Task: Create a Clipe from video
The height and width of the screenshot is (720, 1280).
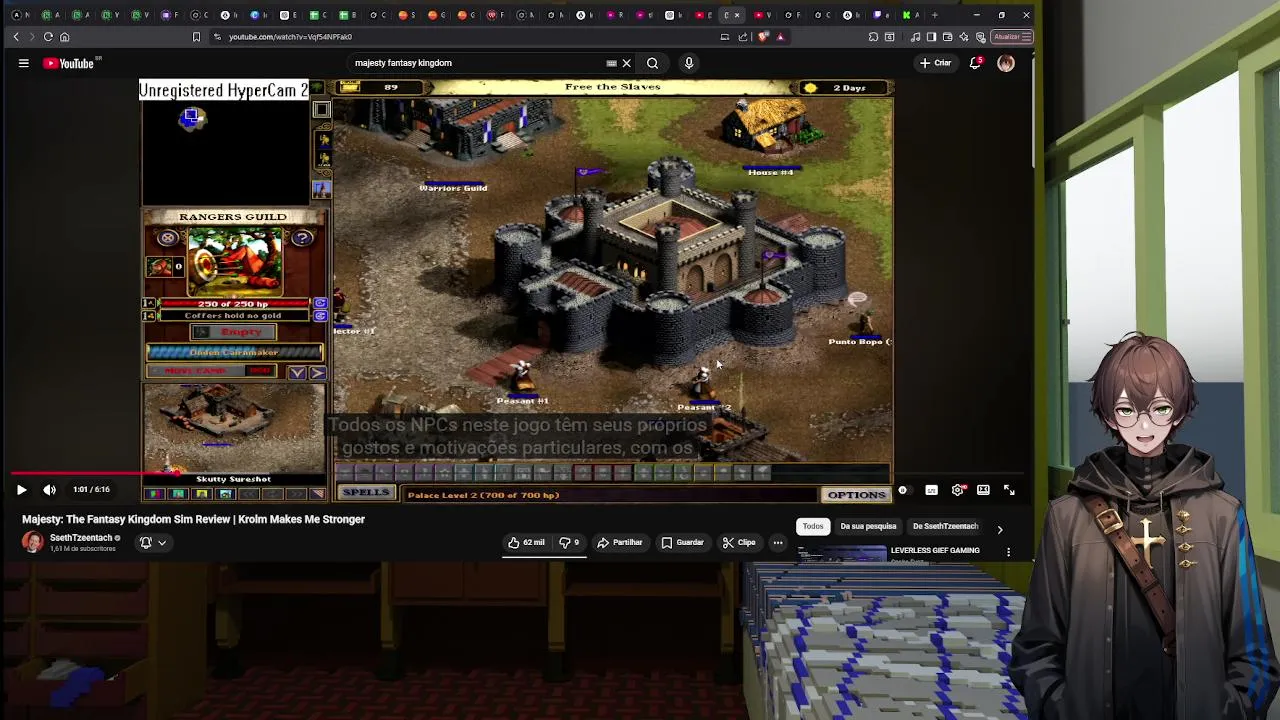Action: coord(740,543)
